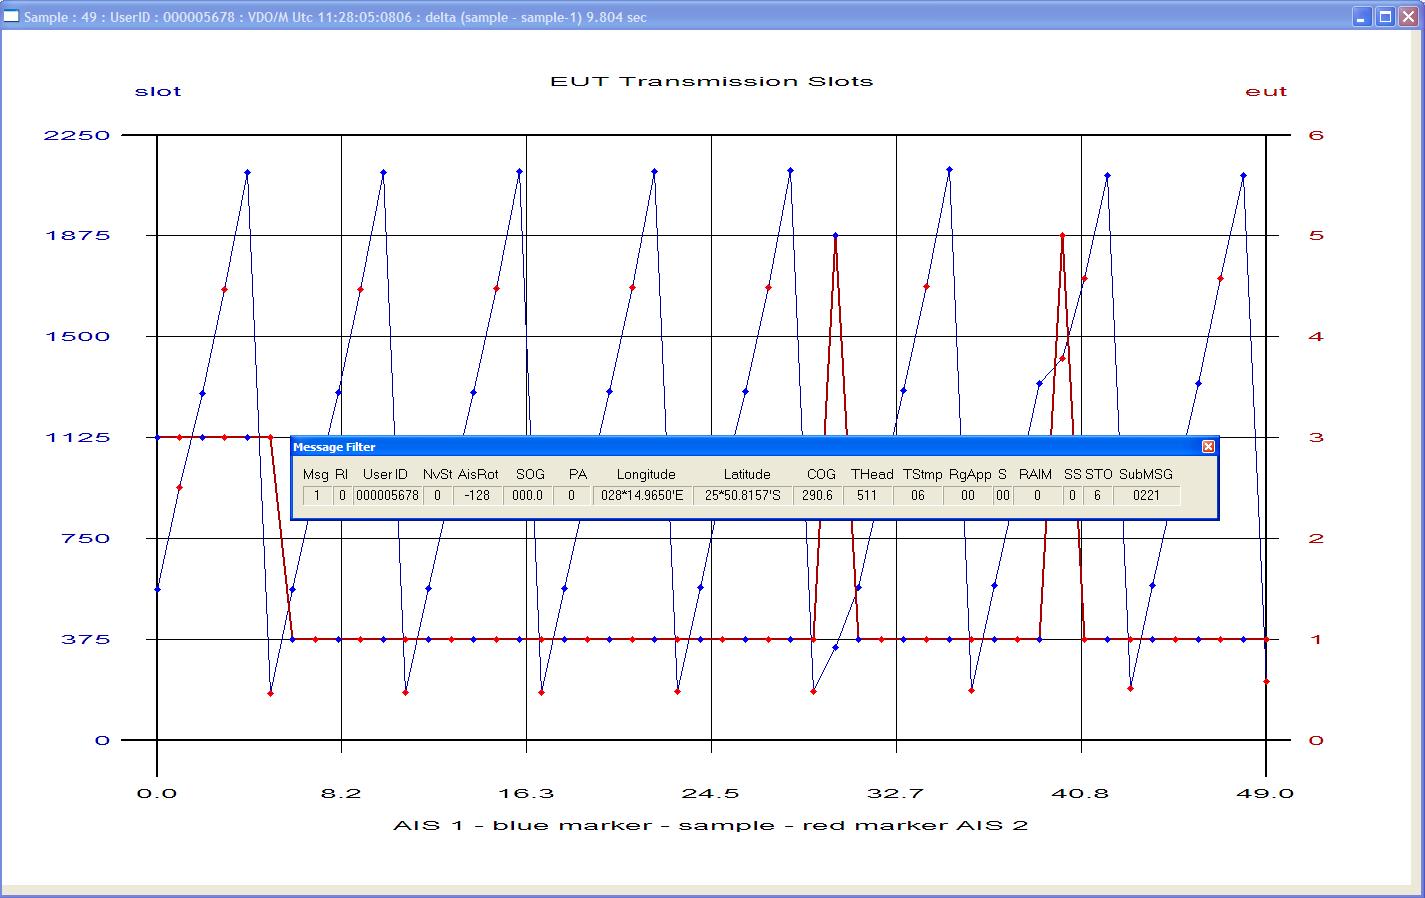This screenshot has height=898, width=1425.
Task: Select the SubMSG field value 0221
Action: (1146, 495)
